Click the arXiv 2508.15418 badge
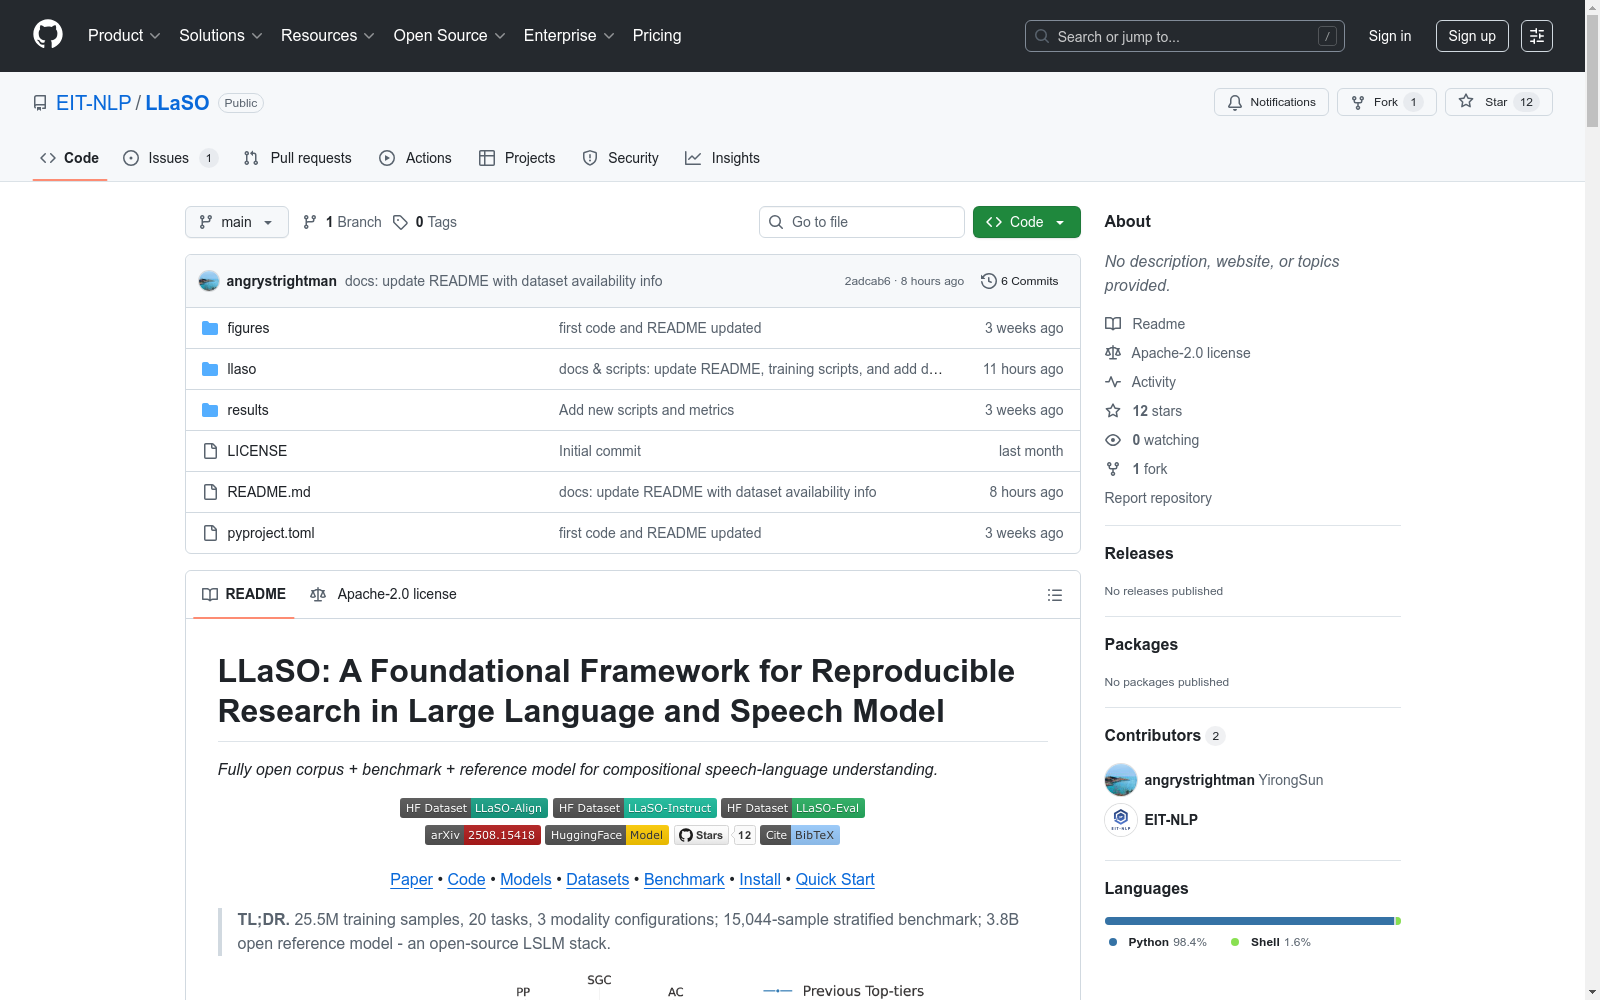 pyautogui.click(x=483, y=835)
